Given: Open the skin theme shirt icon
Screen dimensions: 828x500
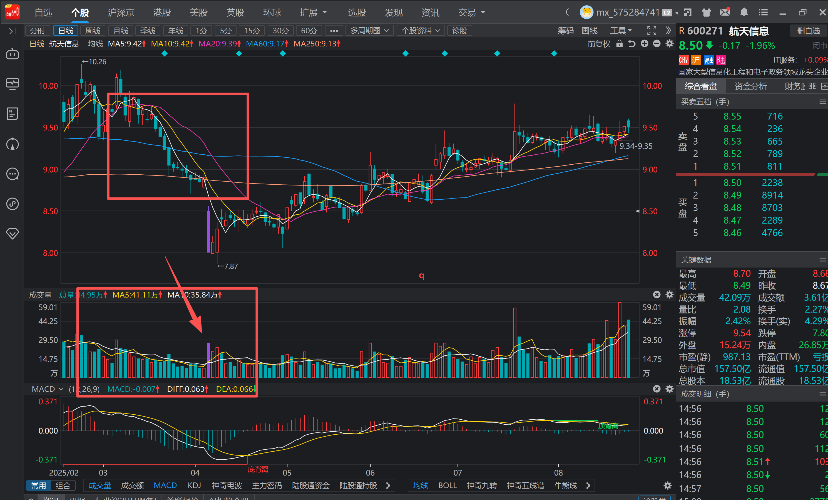Looking at the screenshot, I should 706,12.
